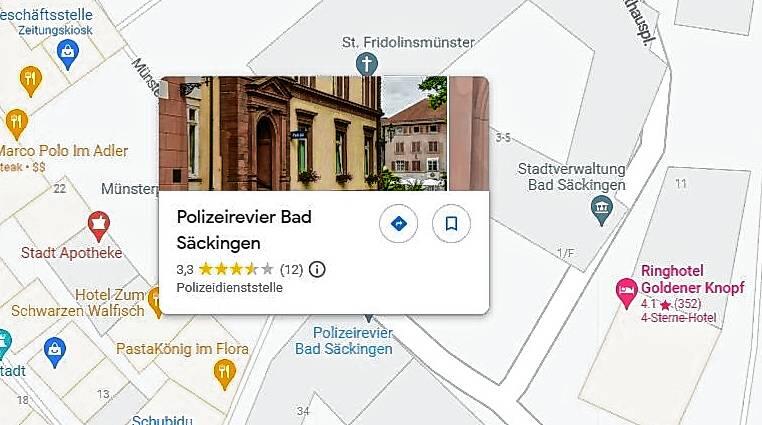
Task: Open the Zeitungskiosk shopping pin
Action: pyautogui.click(x=68, y=54)
